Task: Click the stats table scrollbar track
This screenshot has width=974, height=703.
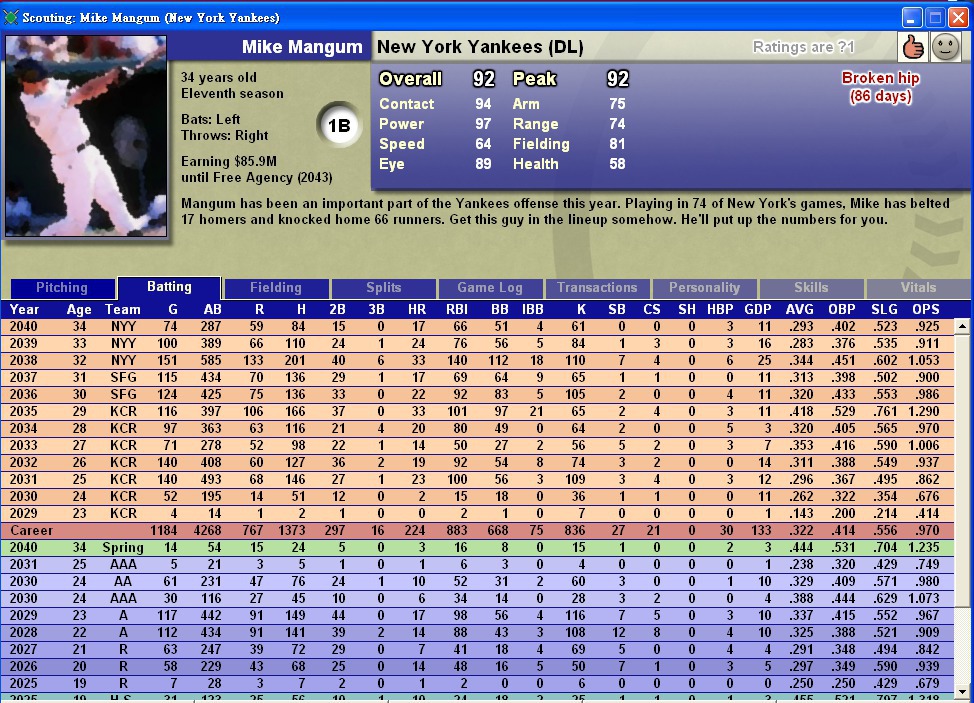Action: pos(962,645)
